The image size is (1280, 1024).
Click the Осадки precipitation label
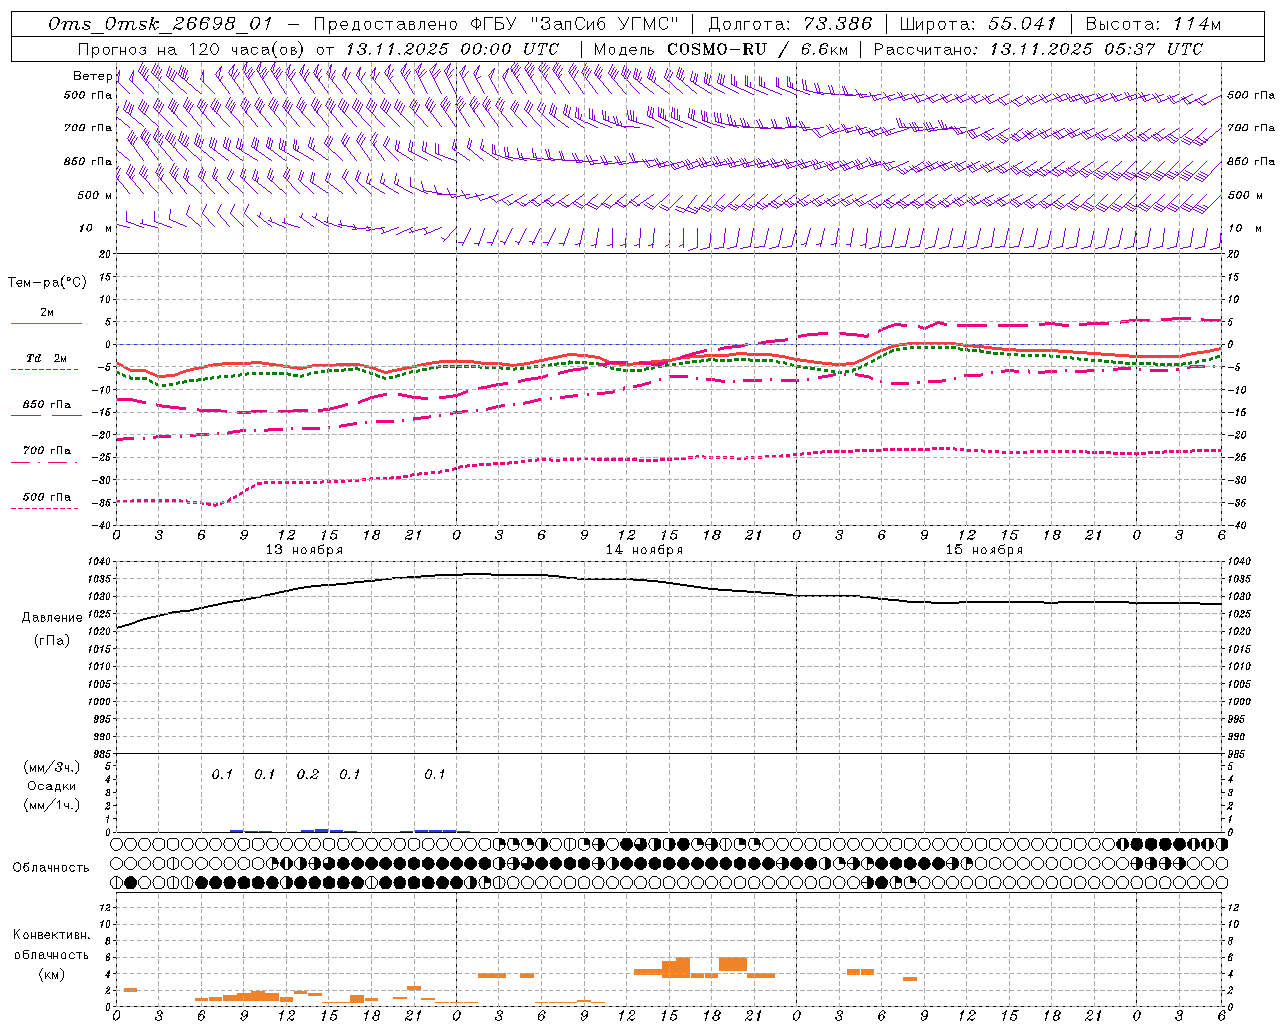[52, 786]
